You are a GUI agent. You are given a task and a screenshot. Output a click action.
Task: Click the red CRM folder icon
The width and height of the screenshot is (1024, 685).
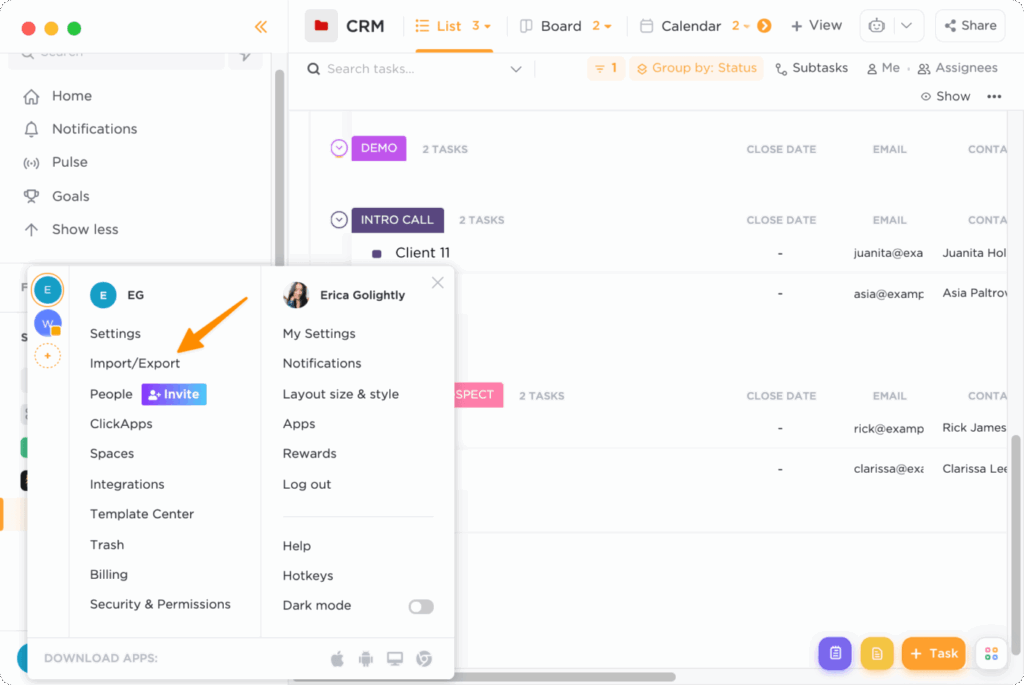[x=321, y=26]
